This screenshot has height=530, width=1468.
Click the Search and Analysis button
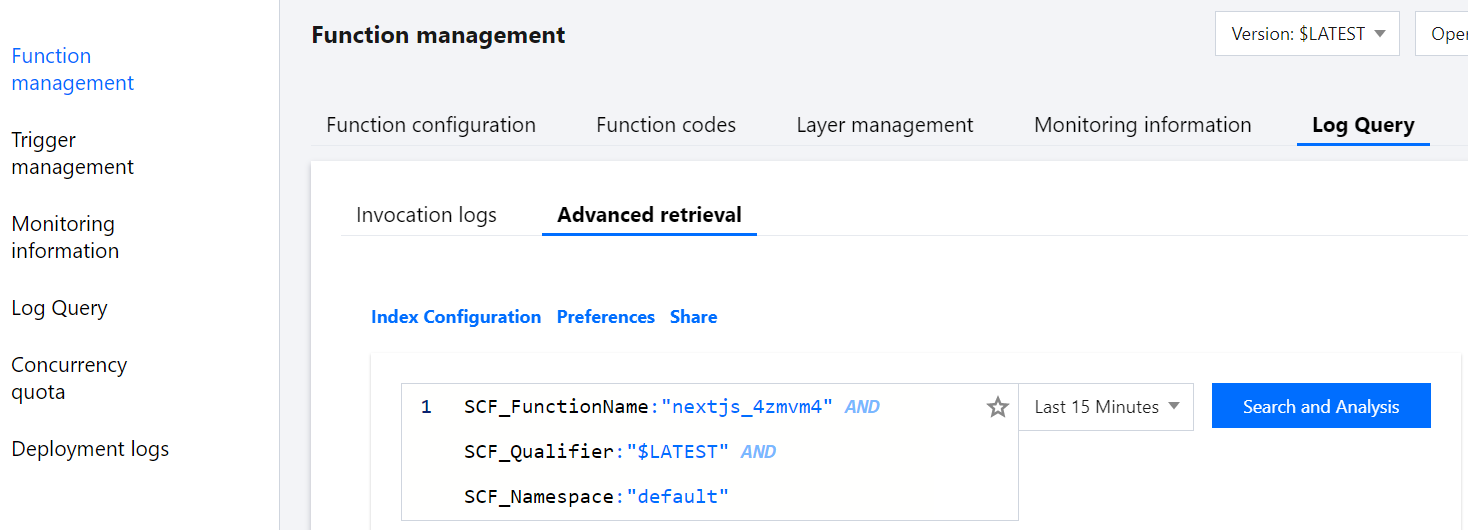coord(1320,407)
